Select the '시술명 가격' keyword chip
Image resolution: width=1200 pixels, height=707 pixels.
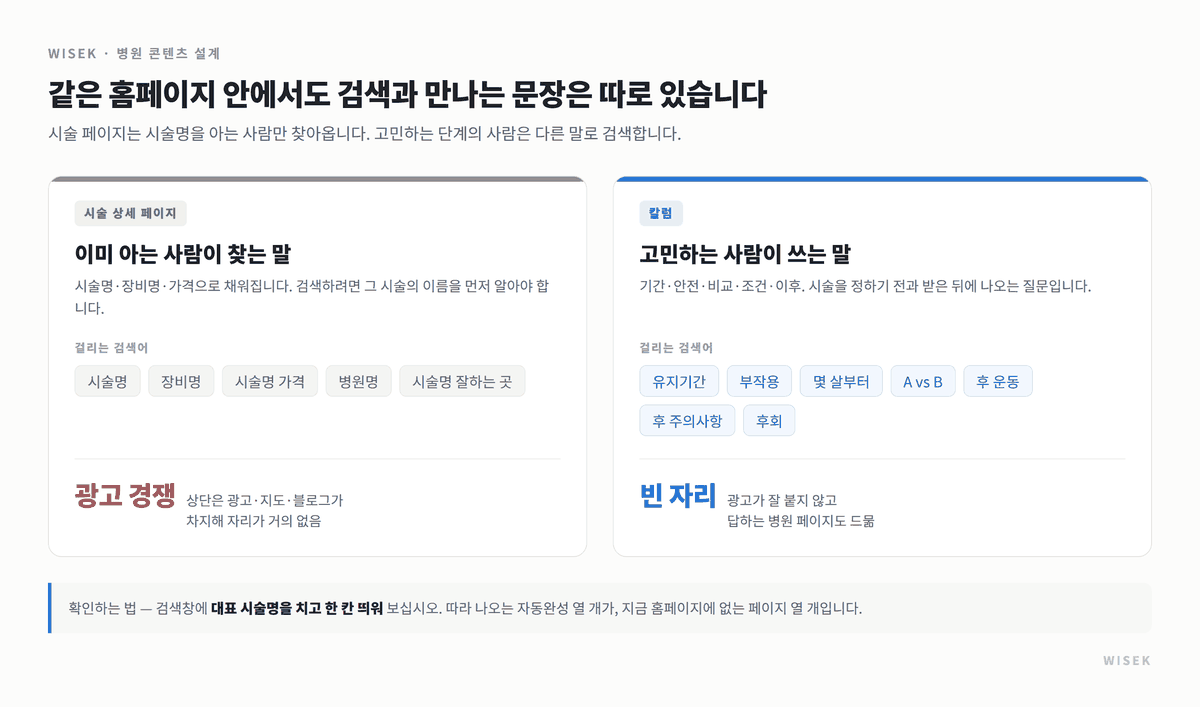(x=270, y=381)
